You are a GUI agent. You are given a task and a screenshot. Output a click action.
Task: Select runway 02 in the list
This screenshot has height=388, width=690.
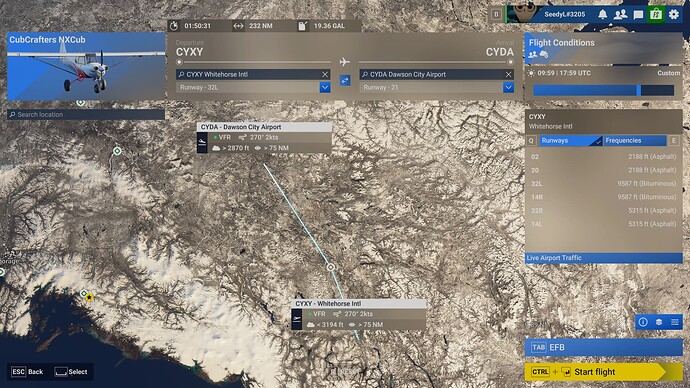tap(603, 157)
